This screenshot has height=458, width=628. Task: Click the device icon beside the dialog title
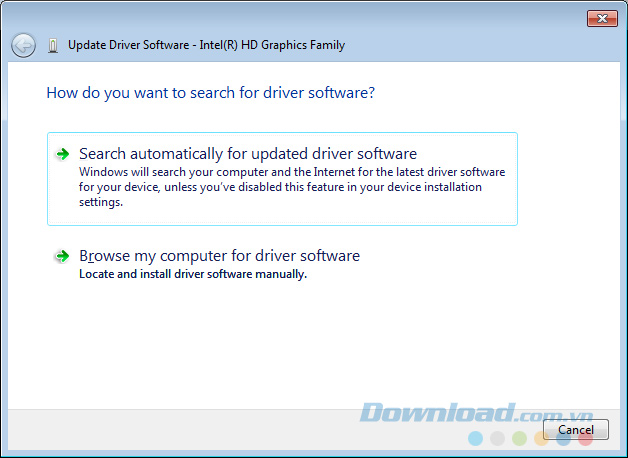[x=53, y=46]
